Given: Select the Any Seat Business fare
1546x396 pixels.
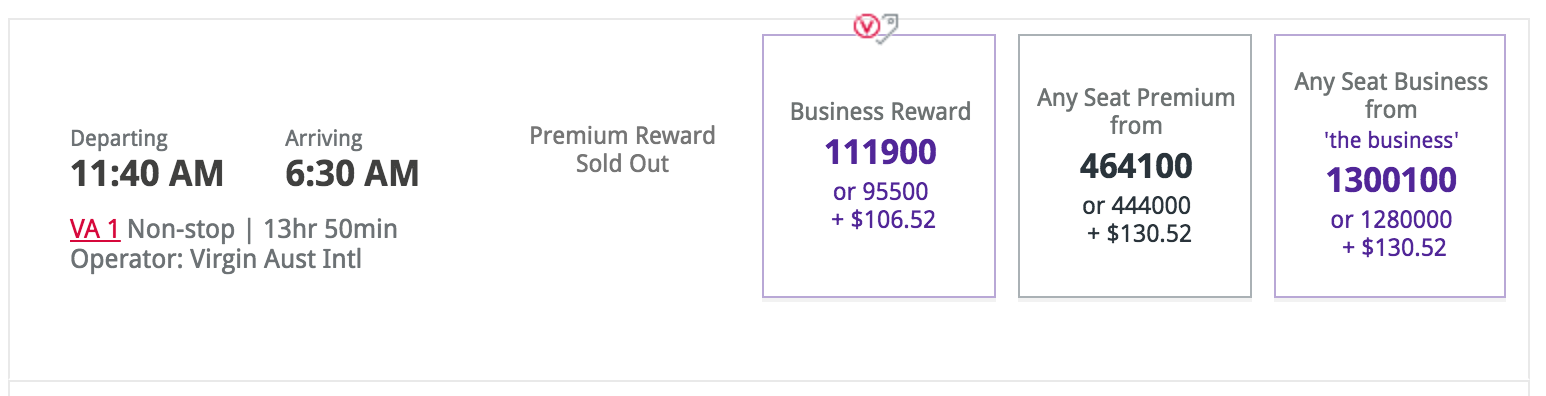Looking at the screenshot, I should point(1390,166).
